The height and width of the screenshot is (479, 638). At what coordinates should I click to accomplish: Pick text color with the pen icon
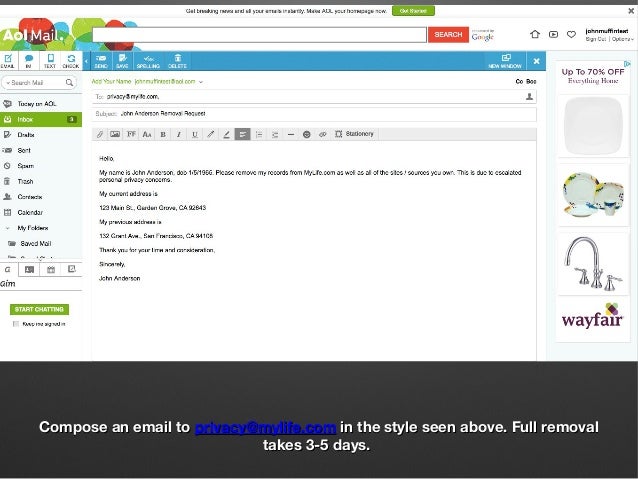click(x=211, y=134)
